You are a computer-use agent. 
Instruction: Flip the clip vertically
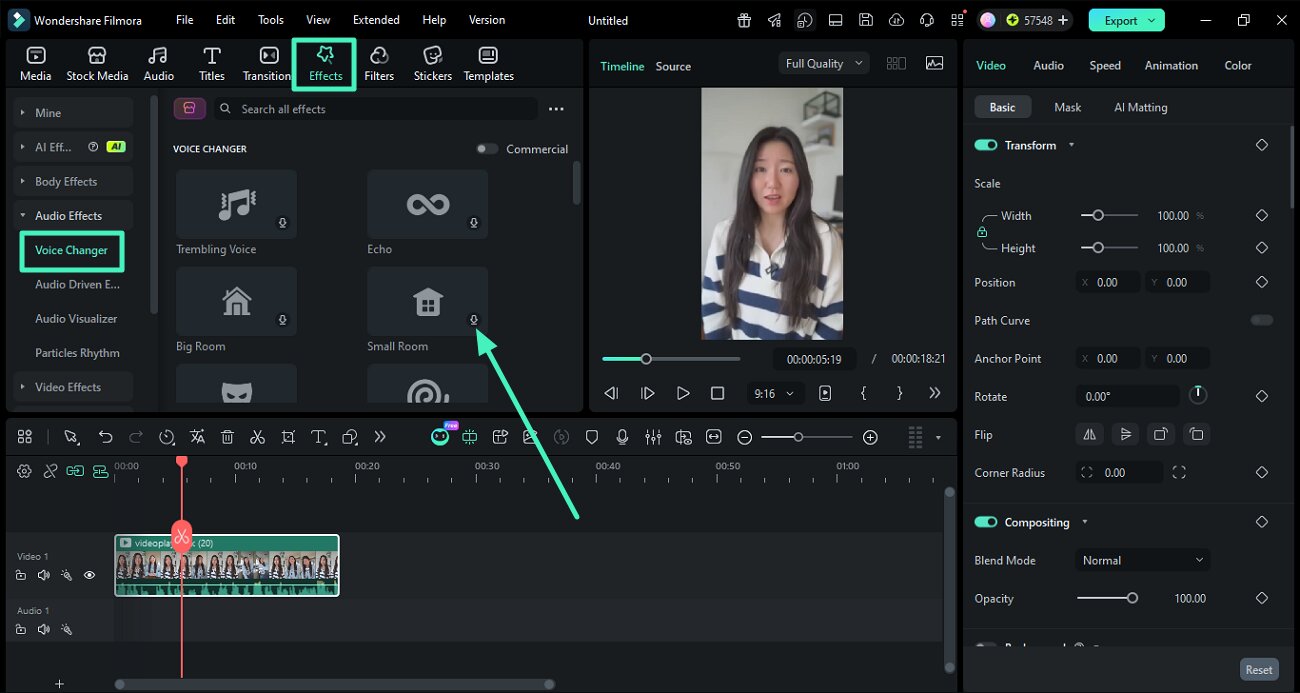pos(1126,434)
